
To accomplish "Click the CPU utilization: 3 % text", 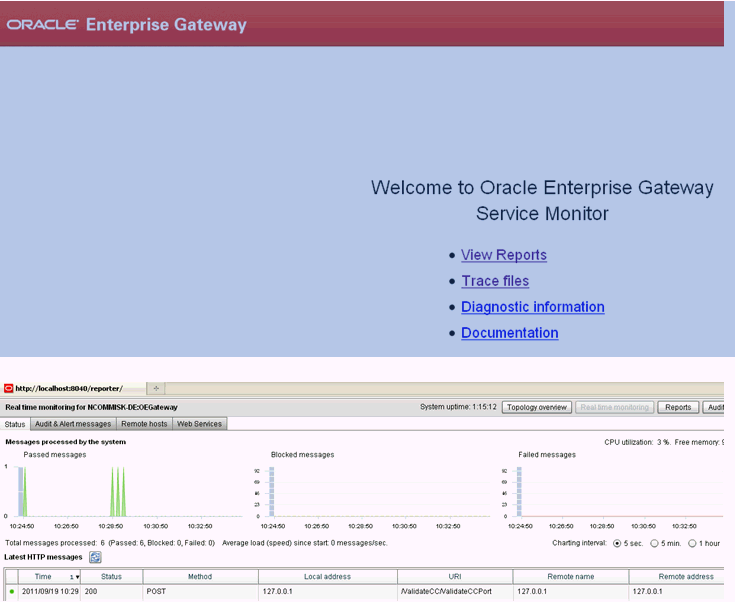I will pyautogui.click(x=637, y=442).
